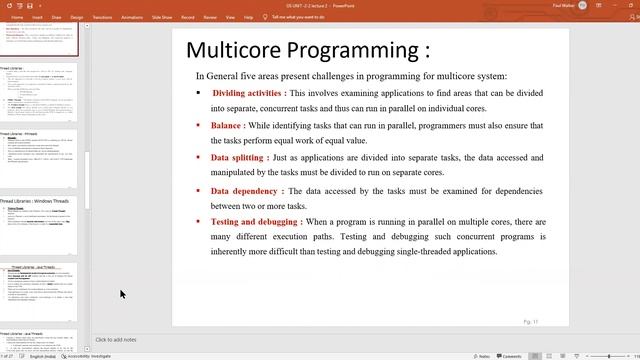Open the Customize Quick Access Toolbar dropdown
640x360 pixels.
40,6
